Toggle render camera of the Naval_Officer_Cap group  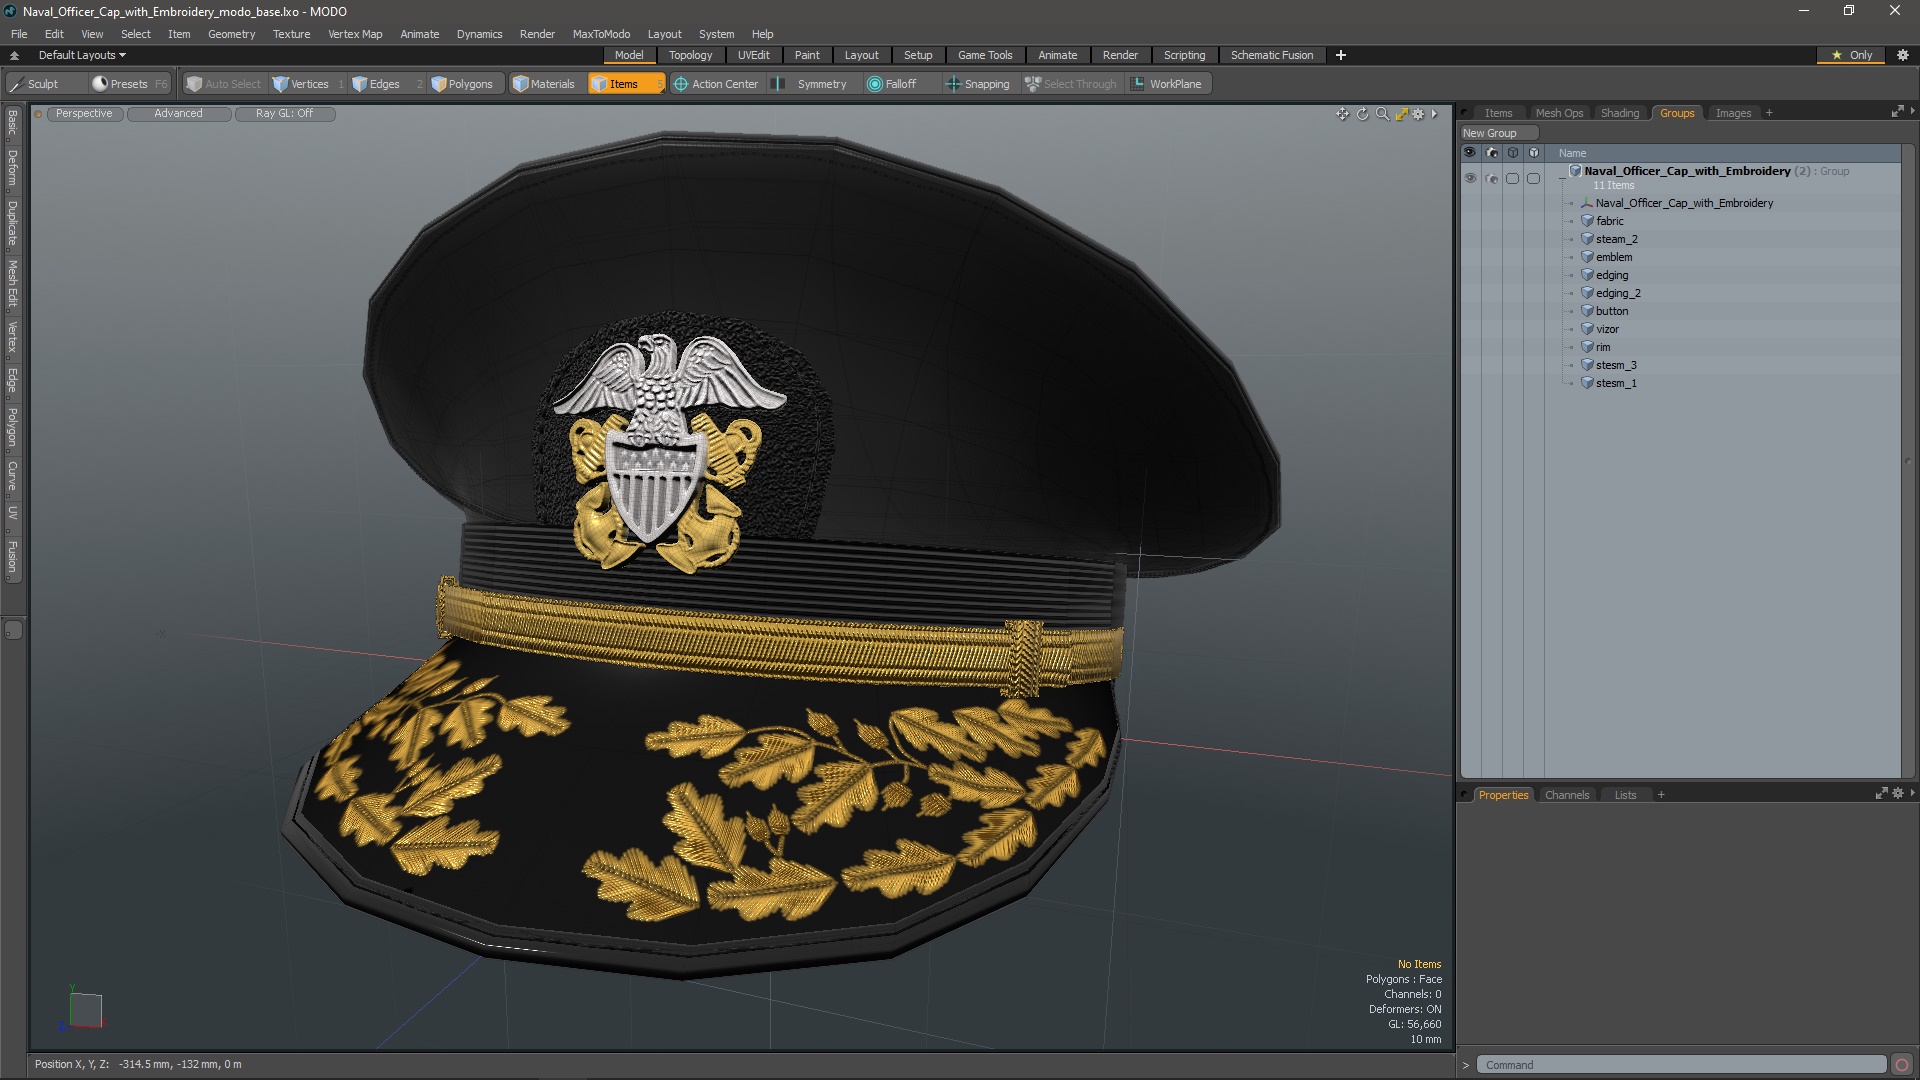1491,178
